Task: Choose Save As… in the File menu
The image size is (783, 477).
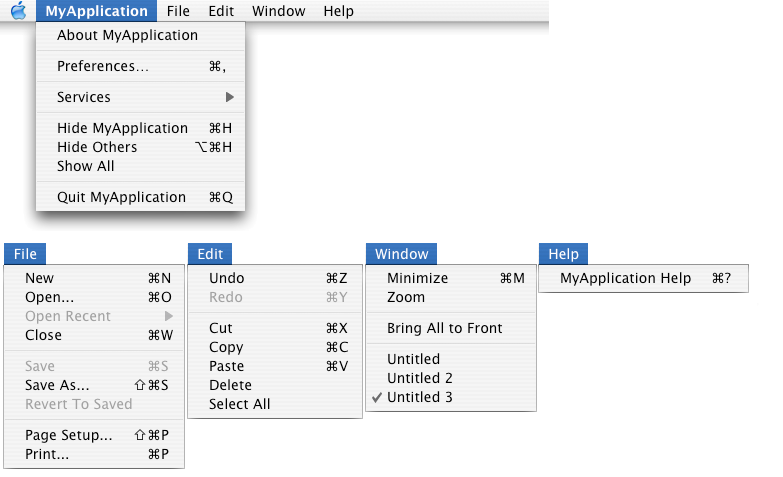Action: click(94, 385)
